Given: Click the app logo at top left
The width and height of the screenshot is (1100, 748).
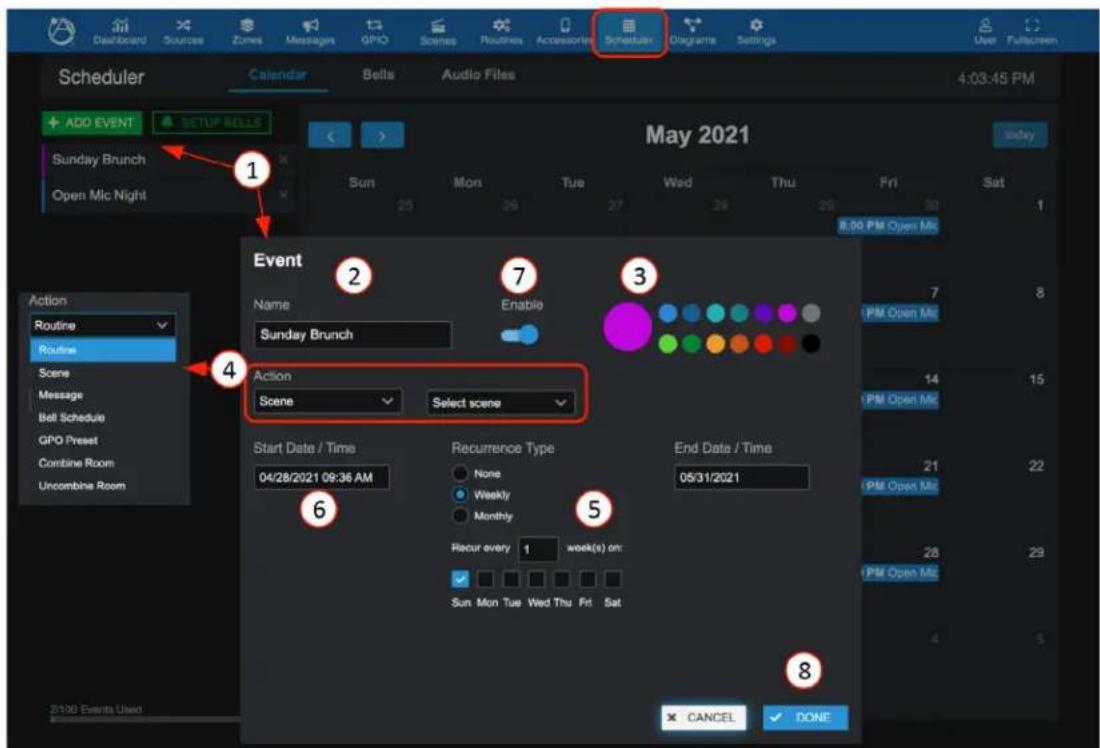Looking at the screenshot, I should pyautogui.click(x=61, y=32).
